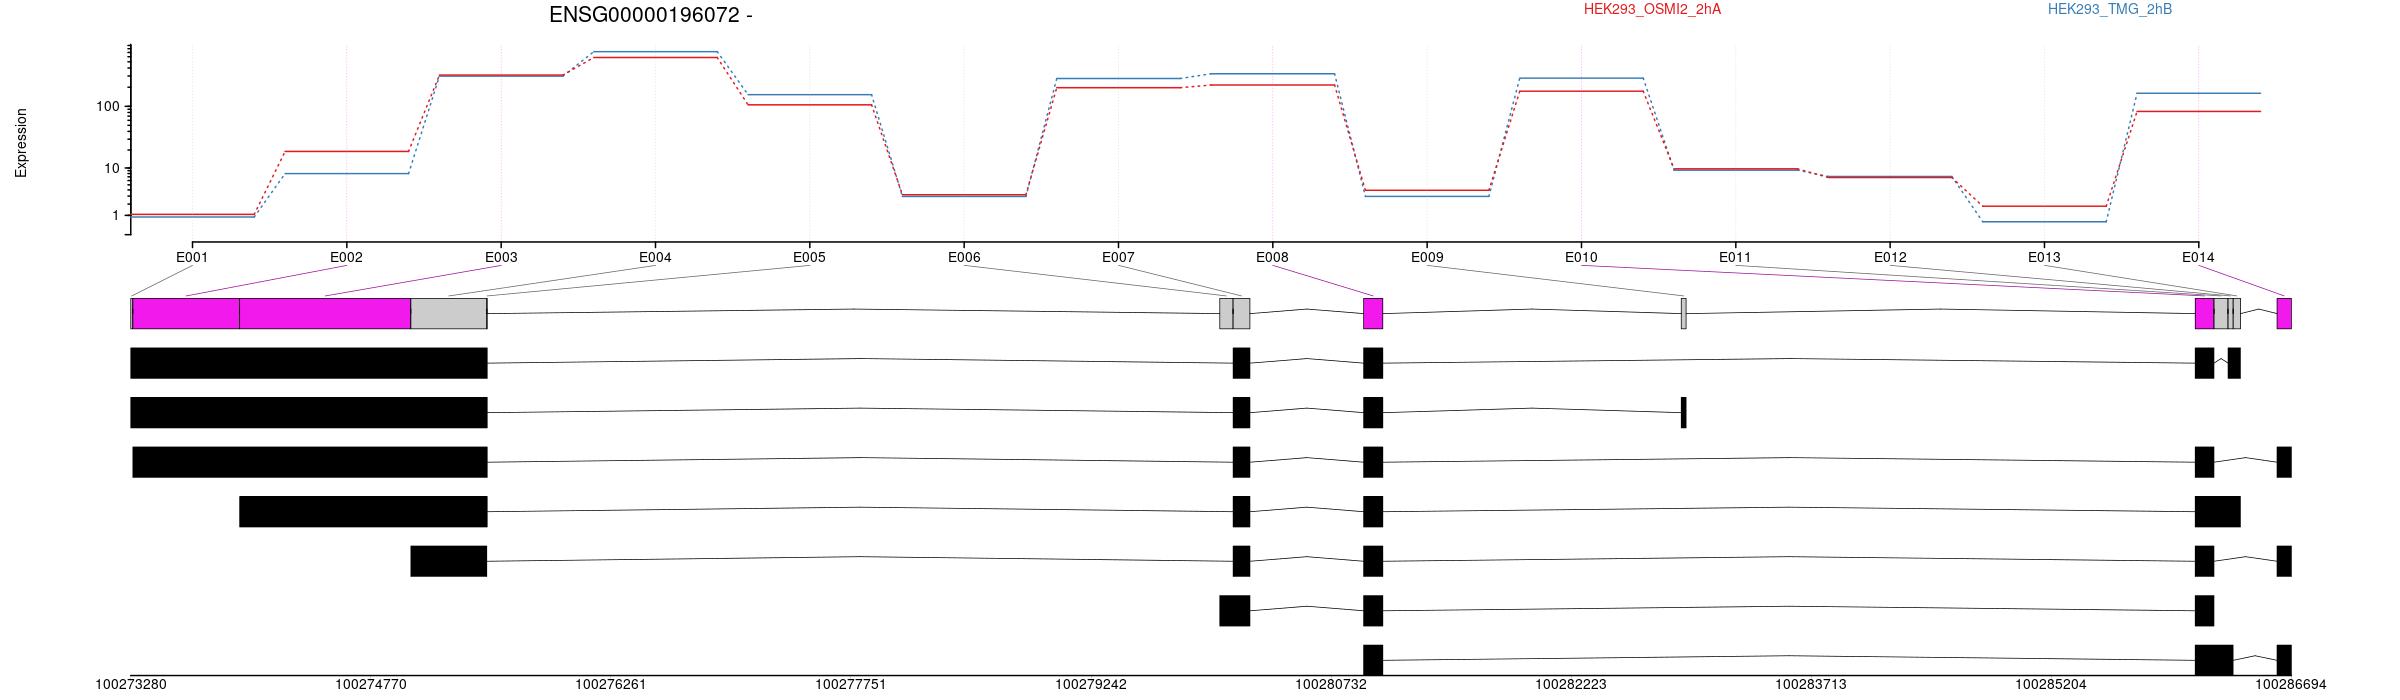
Task: Click the E004 exon label
Action: [x=655, y=257]
